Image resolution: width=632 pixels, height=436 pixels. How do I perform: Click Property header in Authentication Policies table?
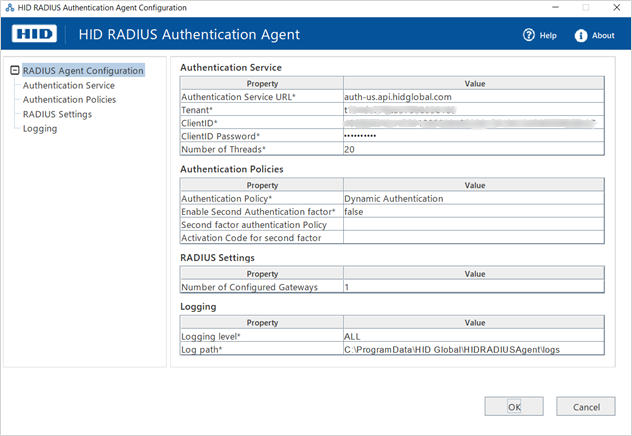[x=262, y=185]
